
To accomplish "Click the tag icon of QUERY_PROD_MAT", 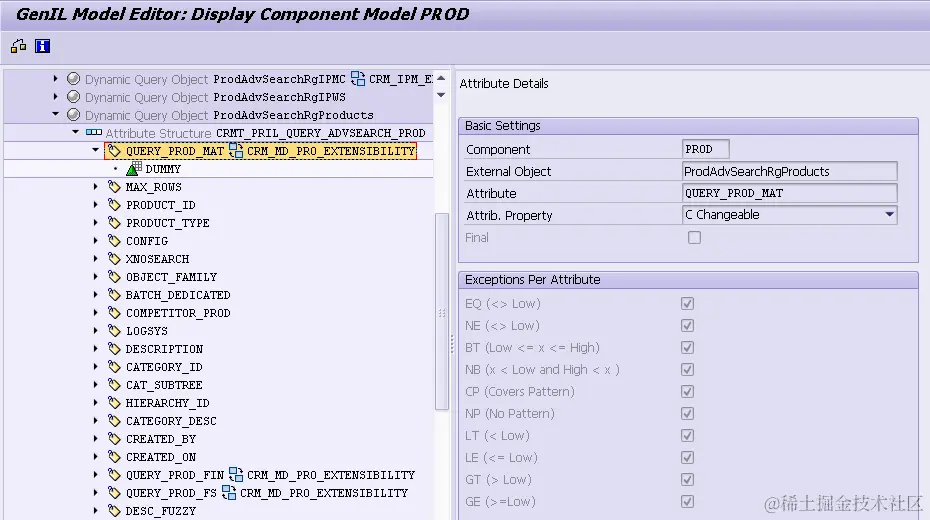I will point(114,151).
